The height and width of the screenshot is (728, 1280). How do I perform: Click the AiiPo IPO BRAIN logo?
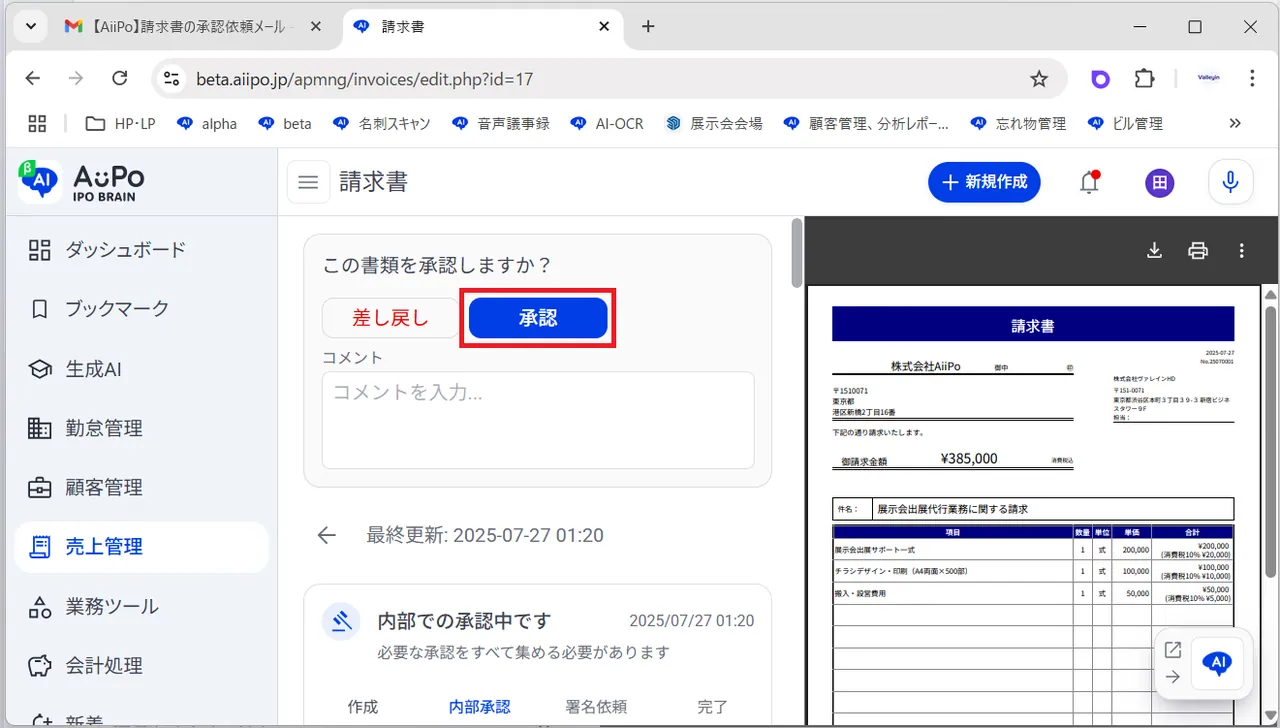[82, 182]
